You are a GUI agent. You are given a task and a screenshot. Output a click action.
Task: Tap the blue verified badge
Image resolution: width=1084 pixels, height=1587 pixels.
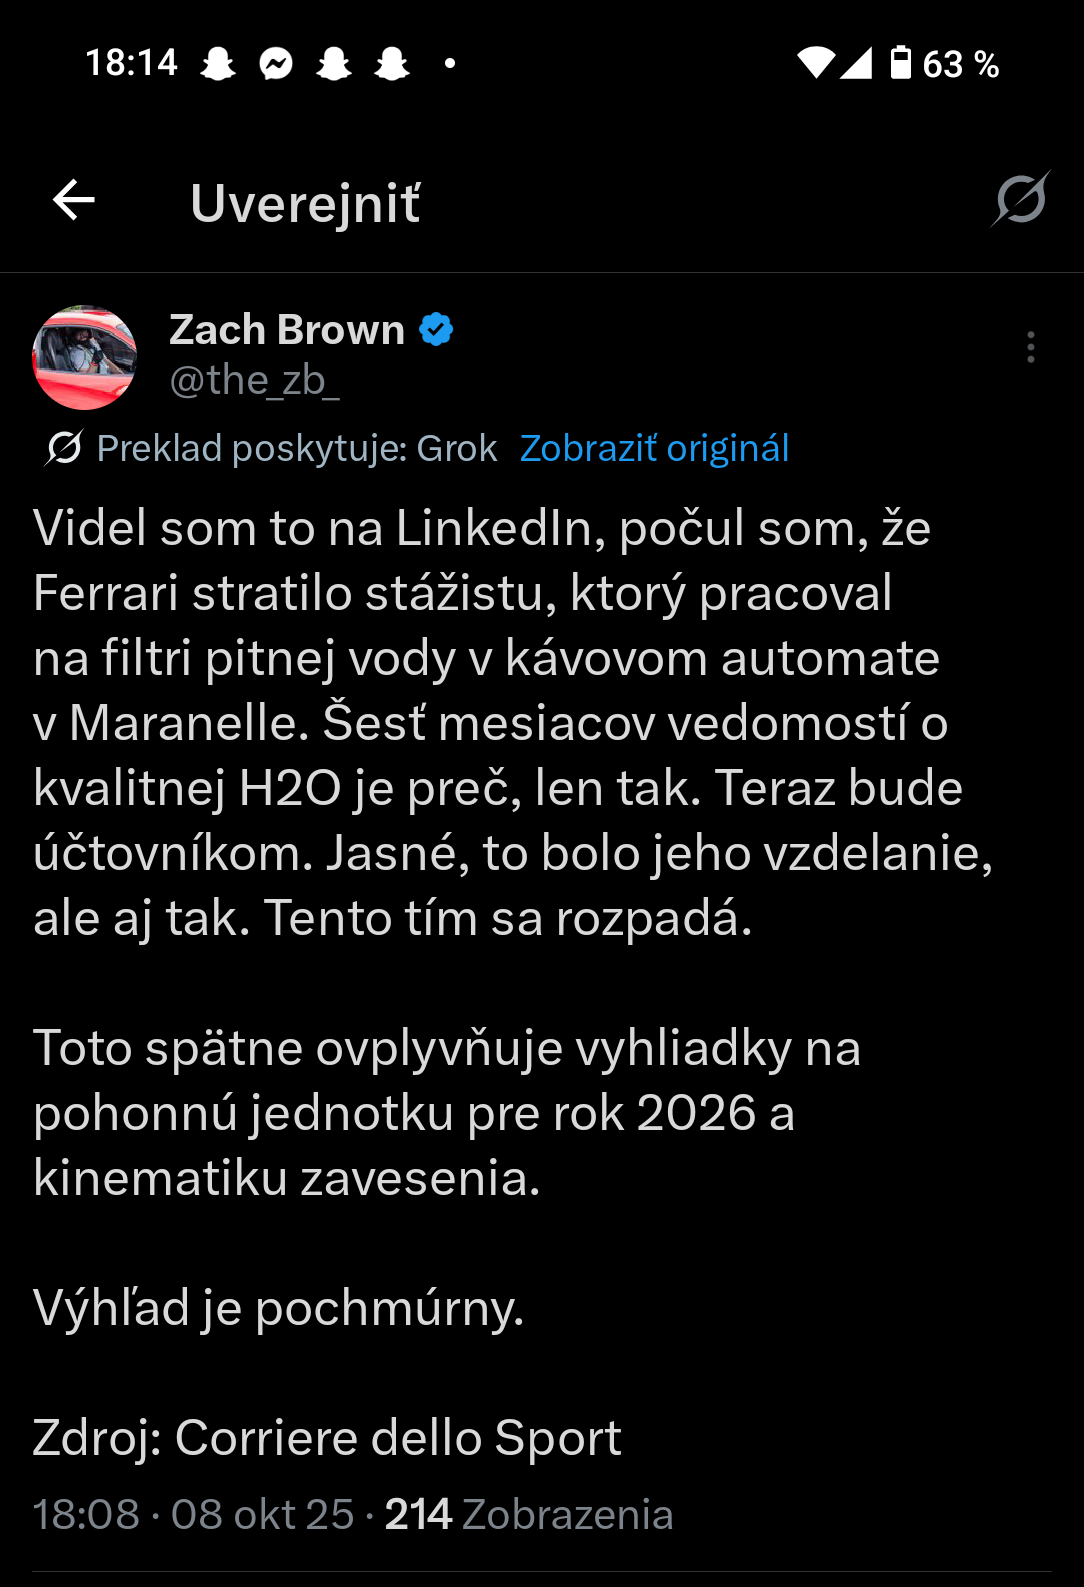(x=436, y=329)
